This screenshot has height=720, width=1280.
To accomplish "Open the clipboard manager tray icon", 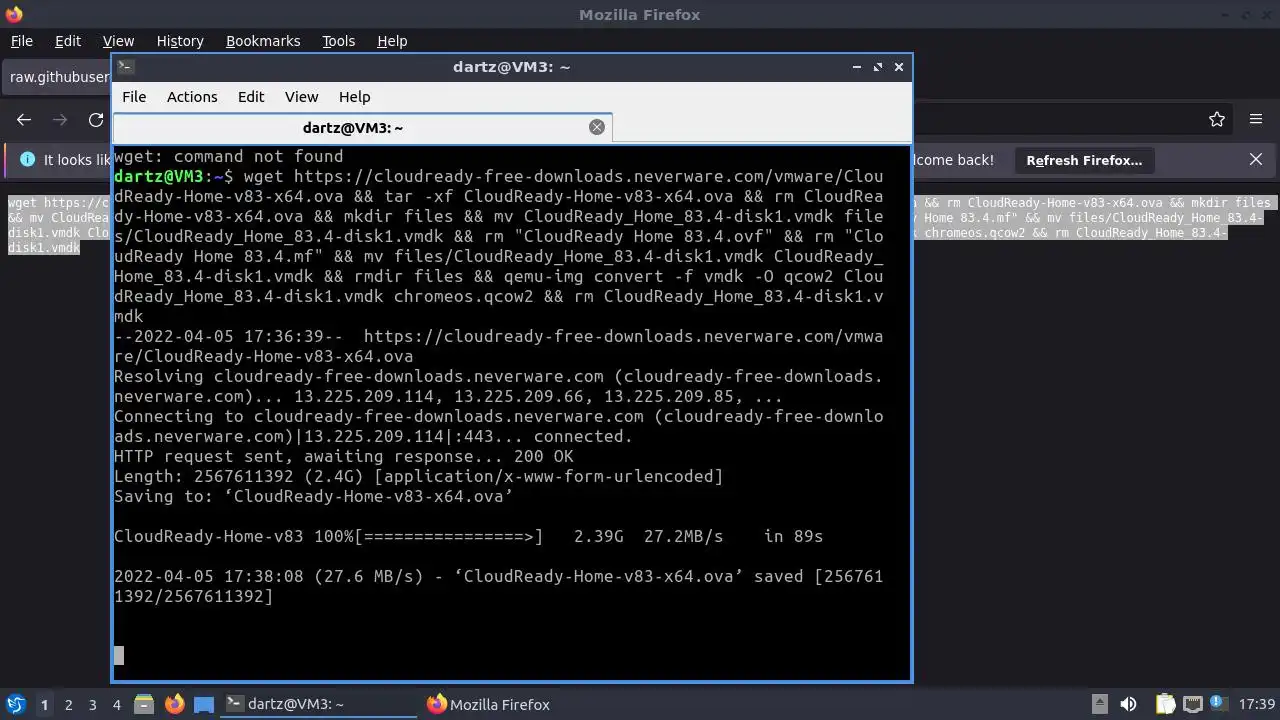I will click(x=1165, y=704).
